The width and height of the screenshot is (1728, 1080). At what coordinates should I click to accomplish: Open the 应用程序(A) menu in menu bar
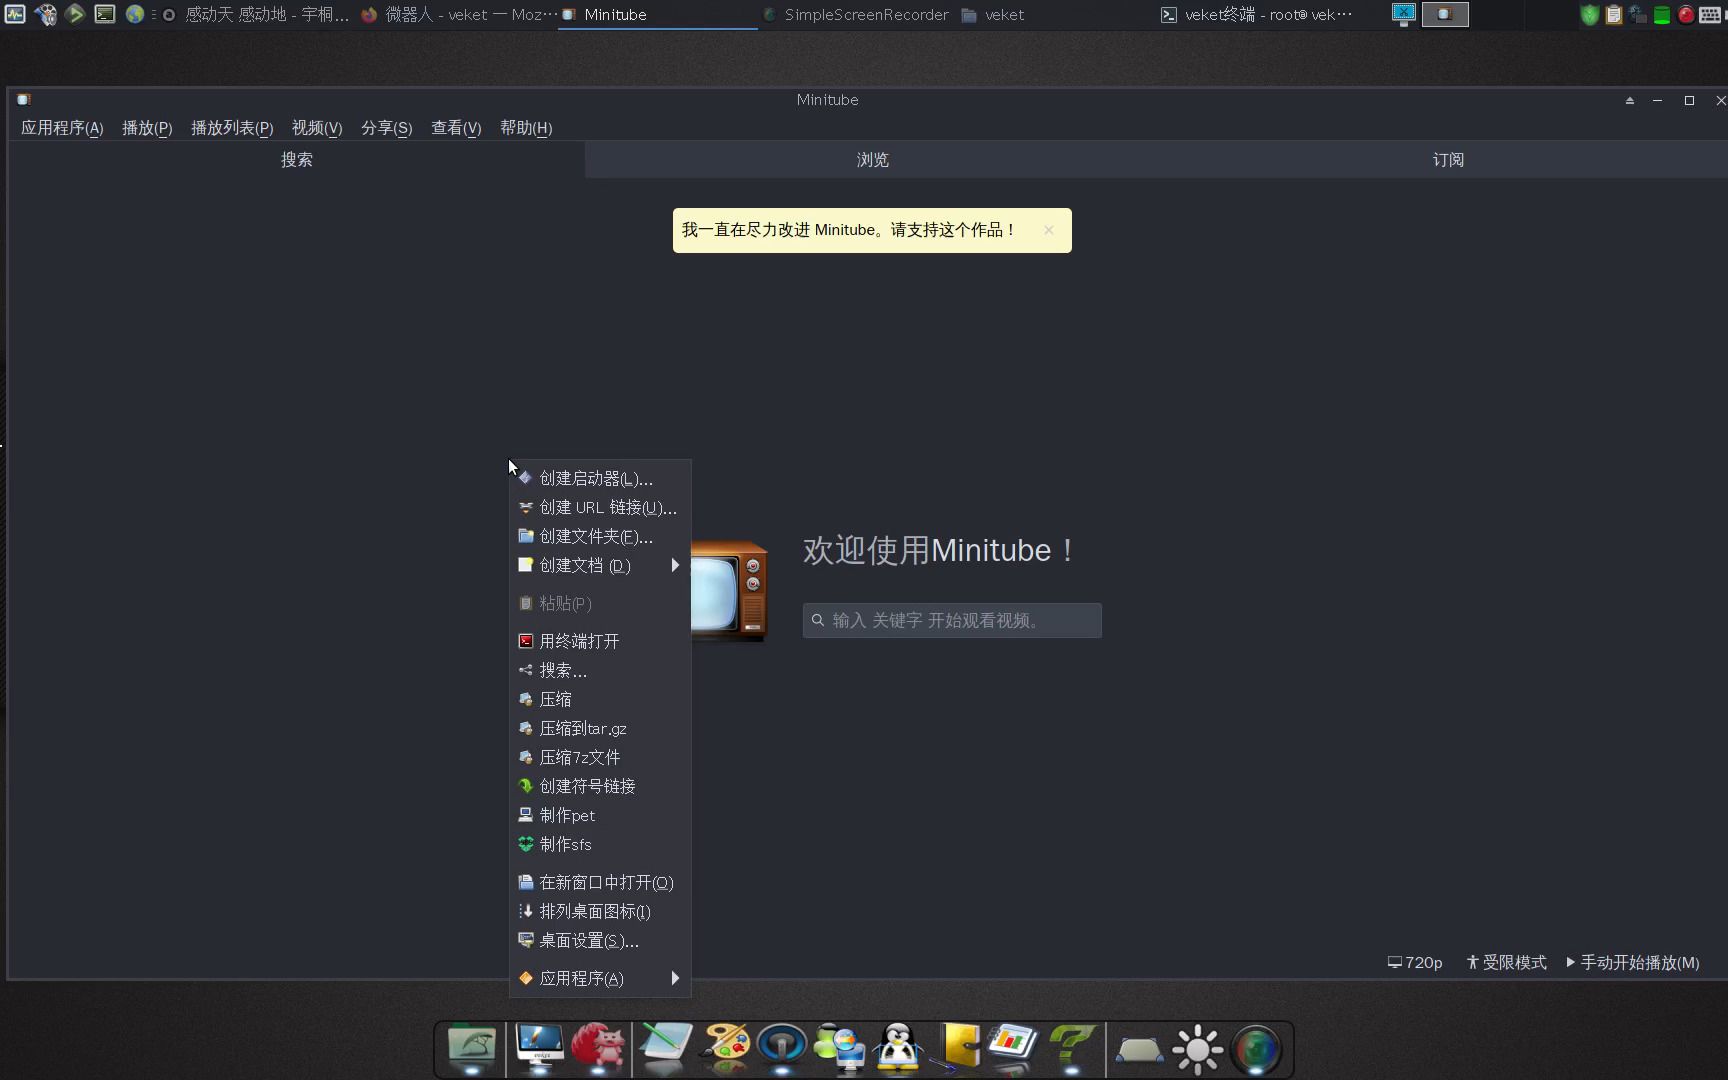(x=62, y=128)
